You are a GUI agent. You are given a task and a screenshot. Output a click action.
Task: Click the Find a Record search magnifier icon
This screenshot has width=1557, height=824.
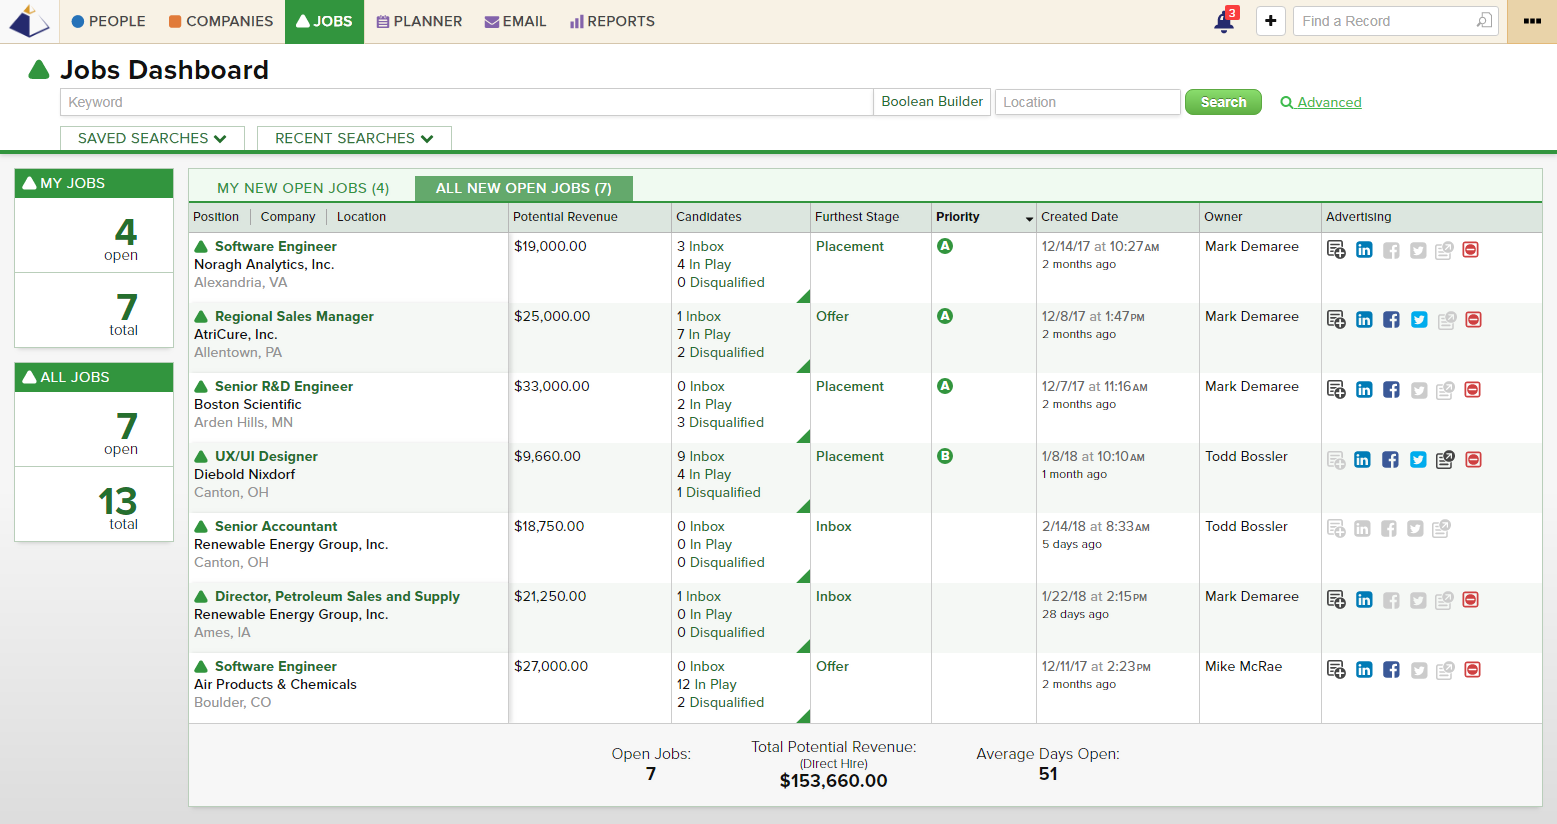point(1483,20)
